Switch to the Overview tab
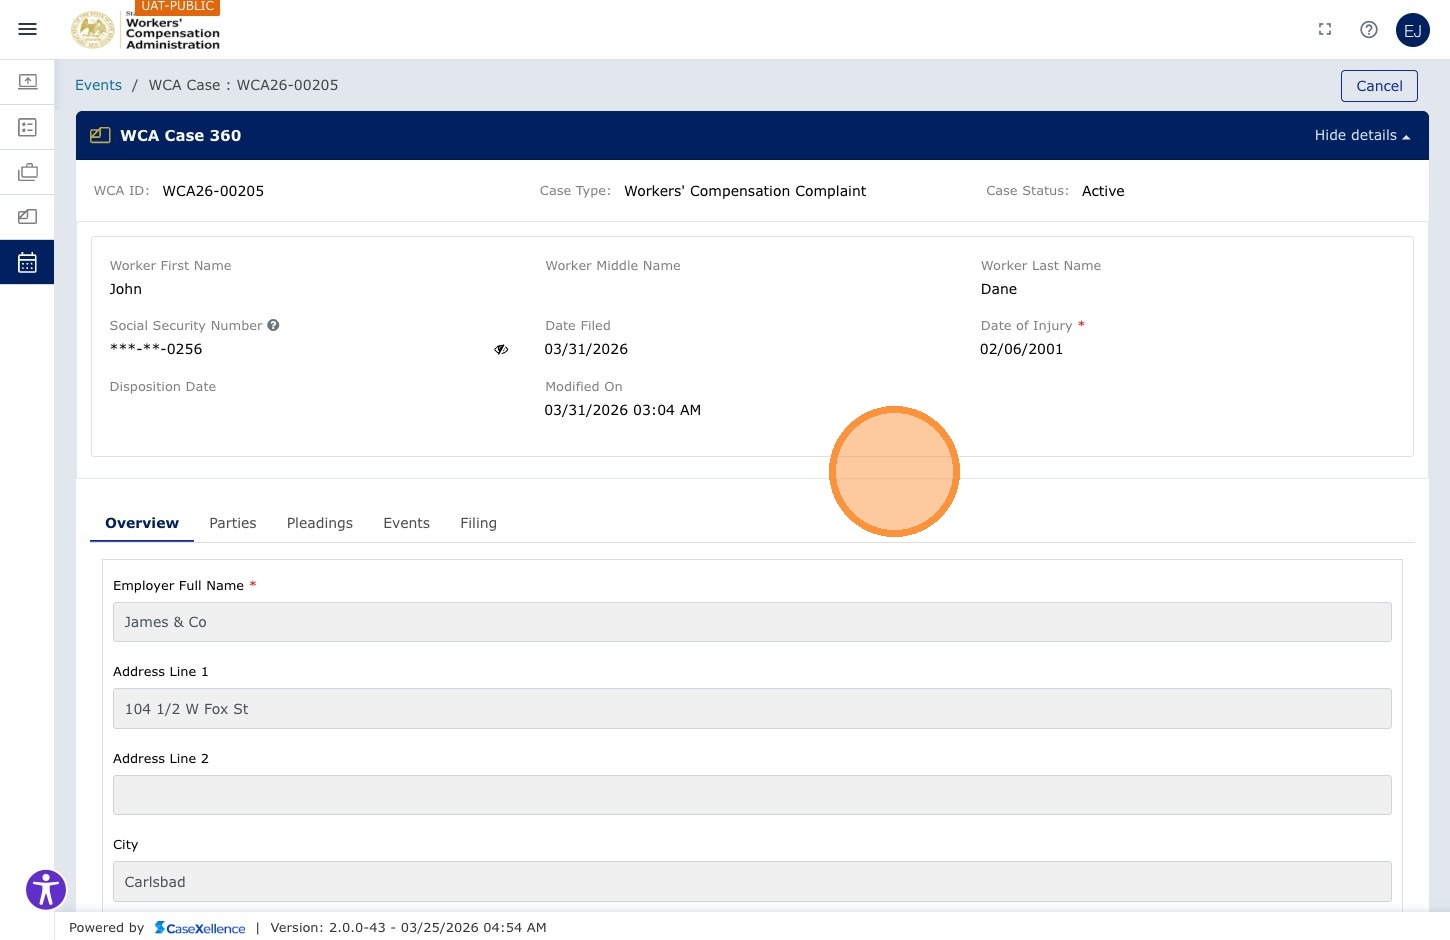This screenshot has height=940, width=1450. [x=142, y=523]
